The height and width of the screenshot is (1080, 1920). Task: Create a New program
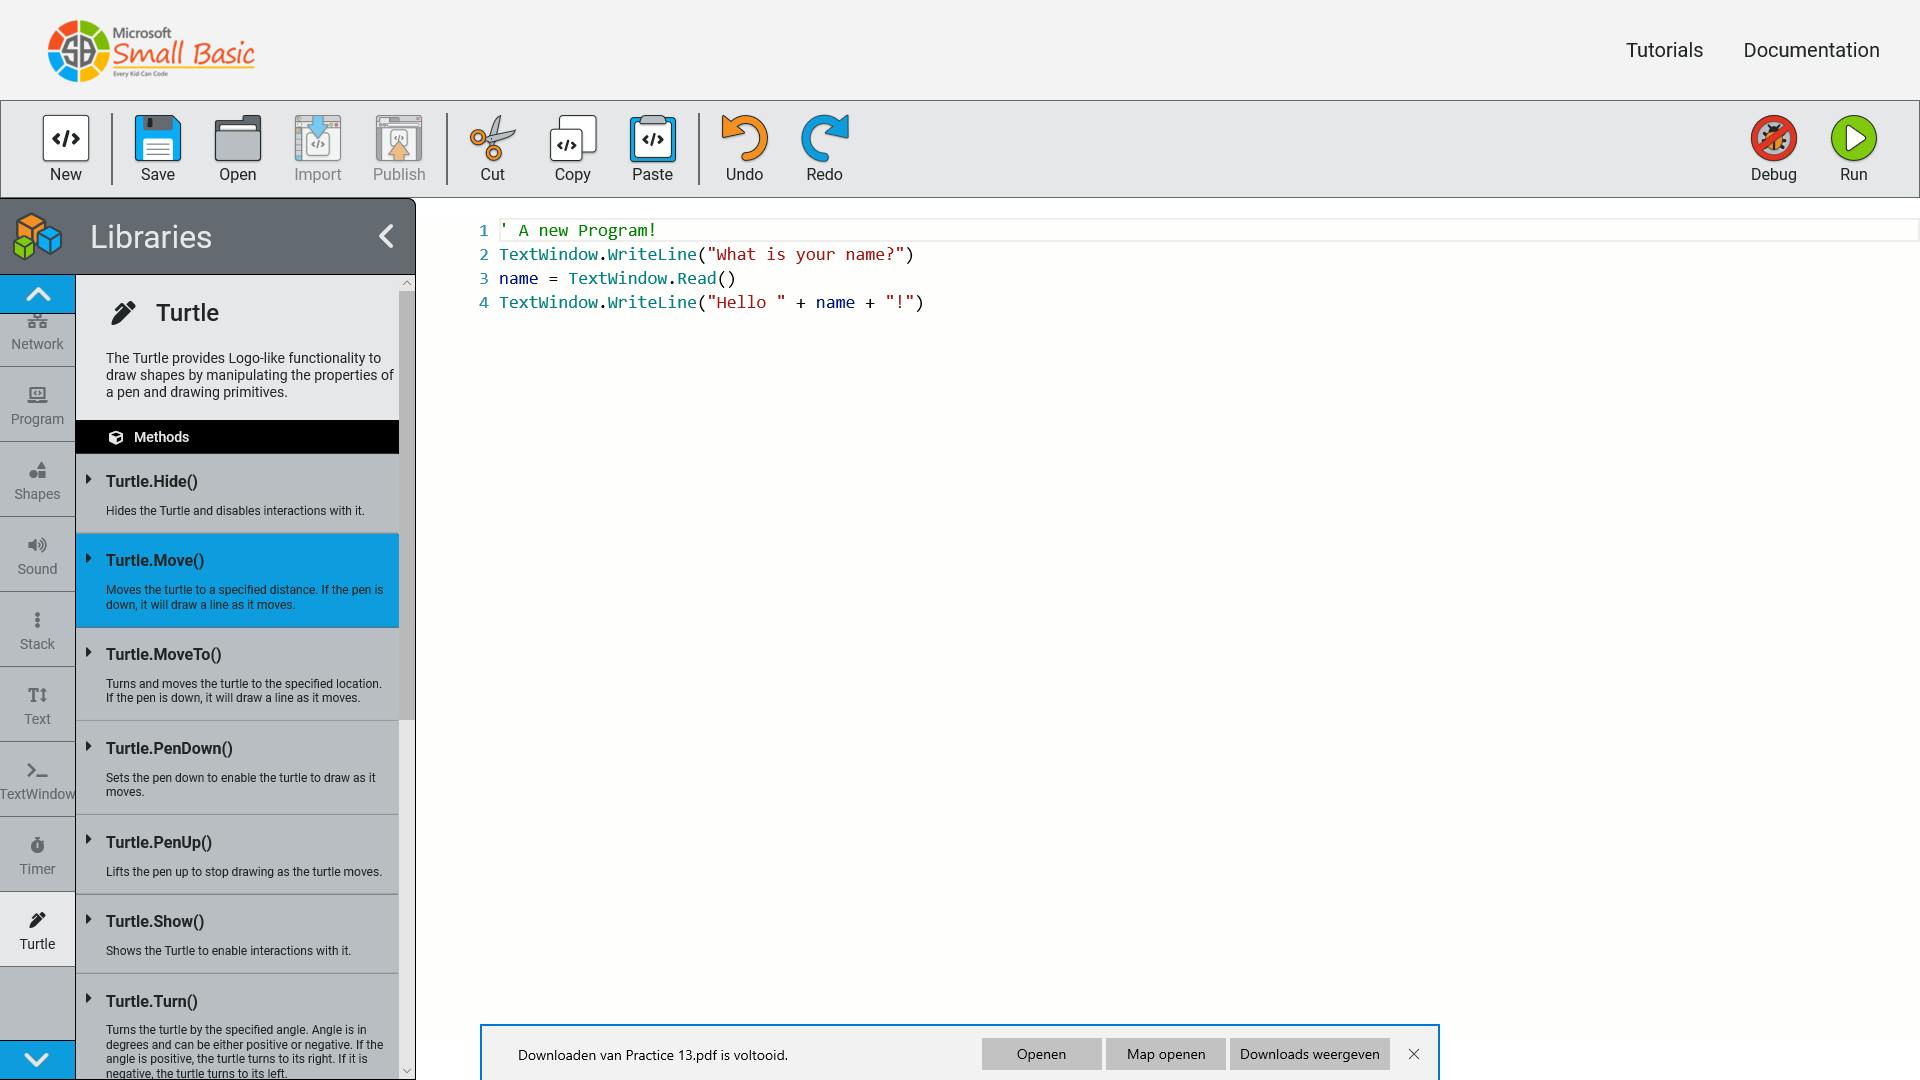coord(65,148)
